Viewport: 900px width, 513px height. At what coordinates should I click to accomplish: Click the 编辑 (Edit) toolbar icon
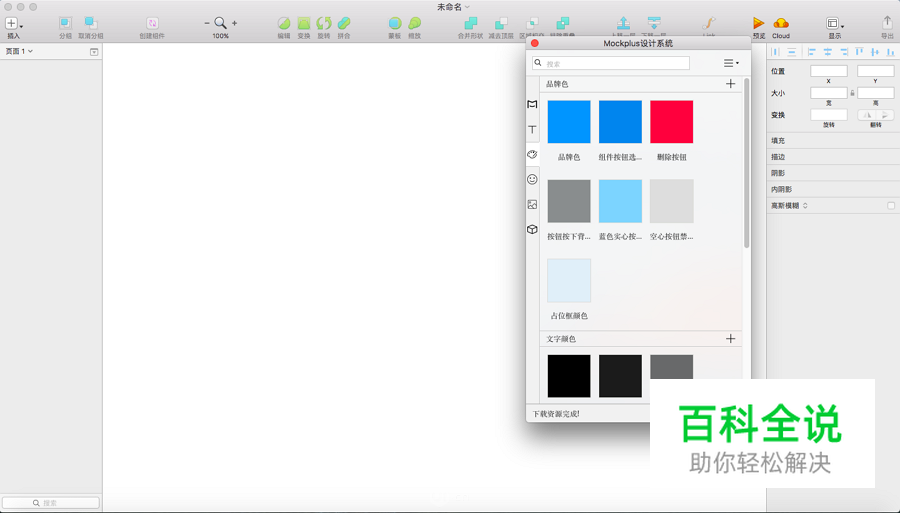pyautogui.click(x=284, y=23)
